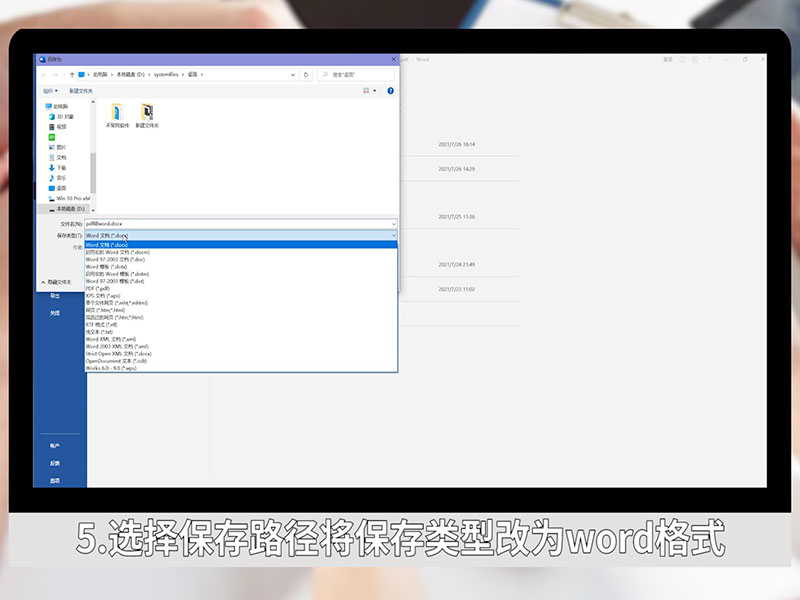Open Account (帐户) in Word backstage
The width and height of the screenshot is (800, 600).
coord(55,445)
